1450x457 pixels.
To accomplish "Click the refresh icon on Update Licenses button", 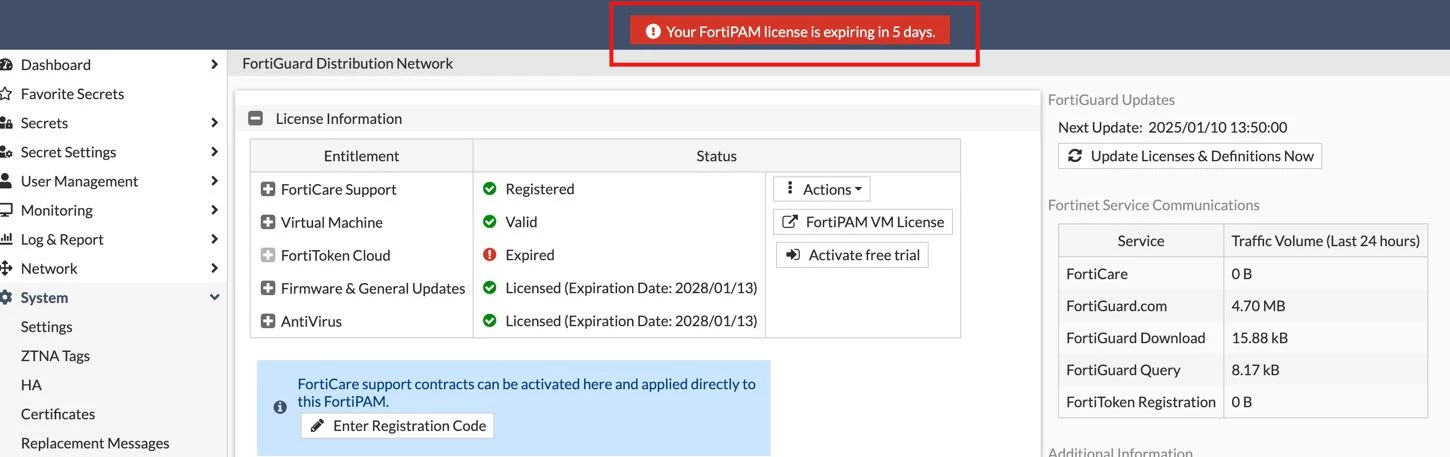I will 1075,156.
